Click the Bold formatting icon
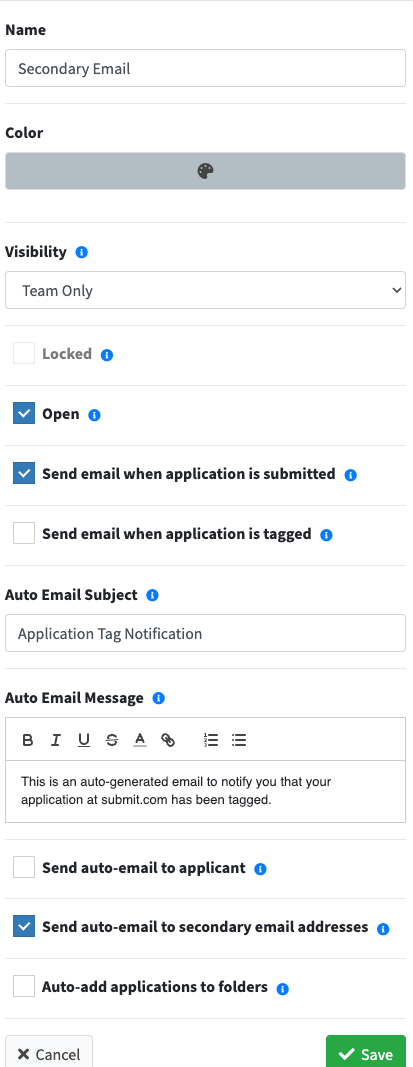The image size is (413, 1067). 28,740
